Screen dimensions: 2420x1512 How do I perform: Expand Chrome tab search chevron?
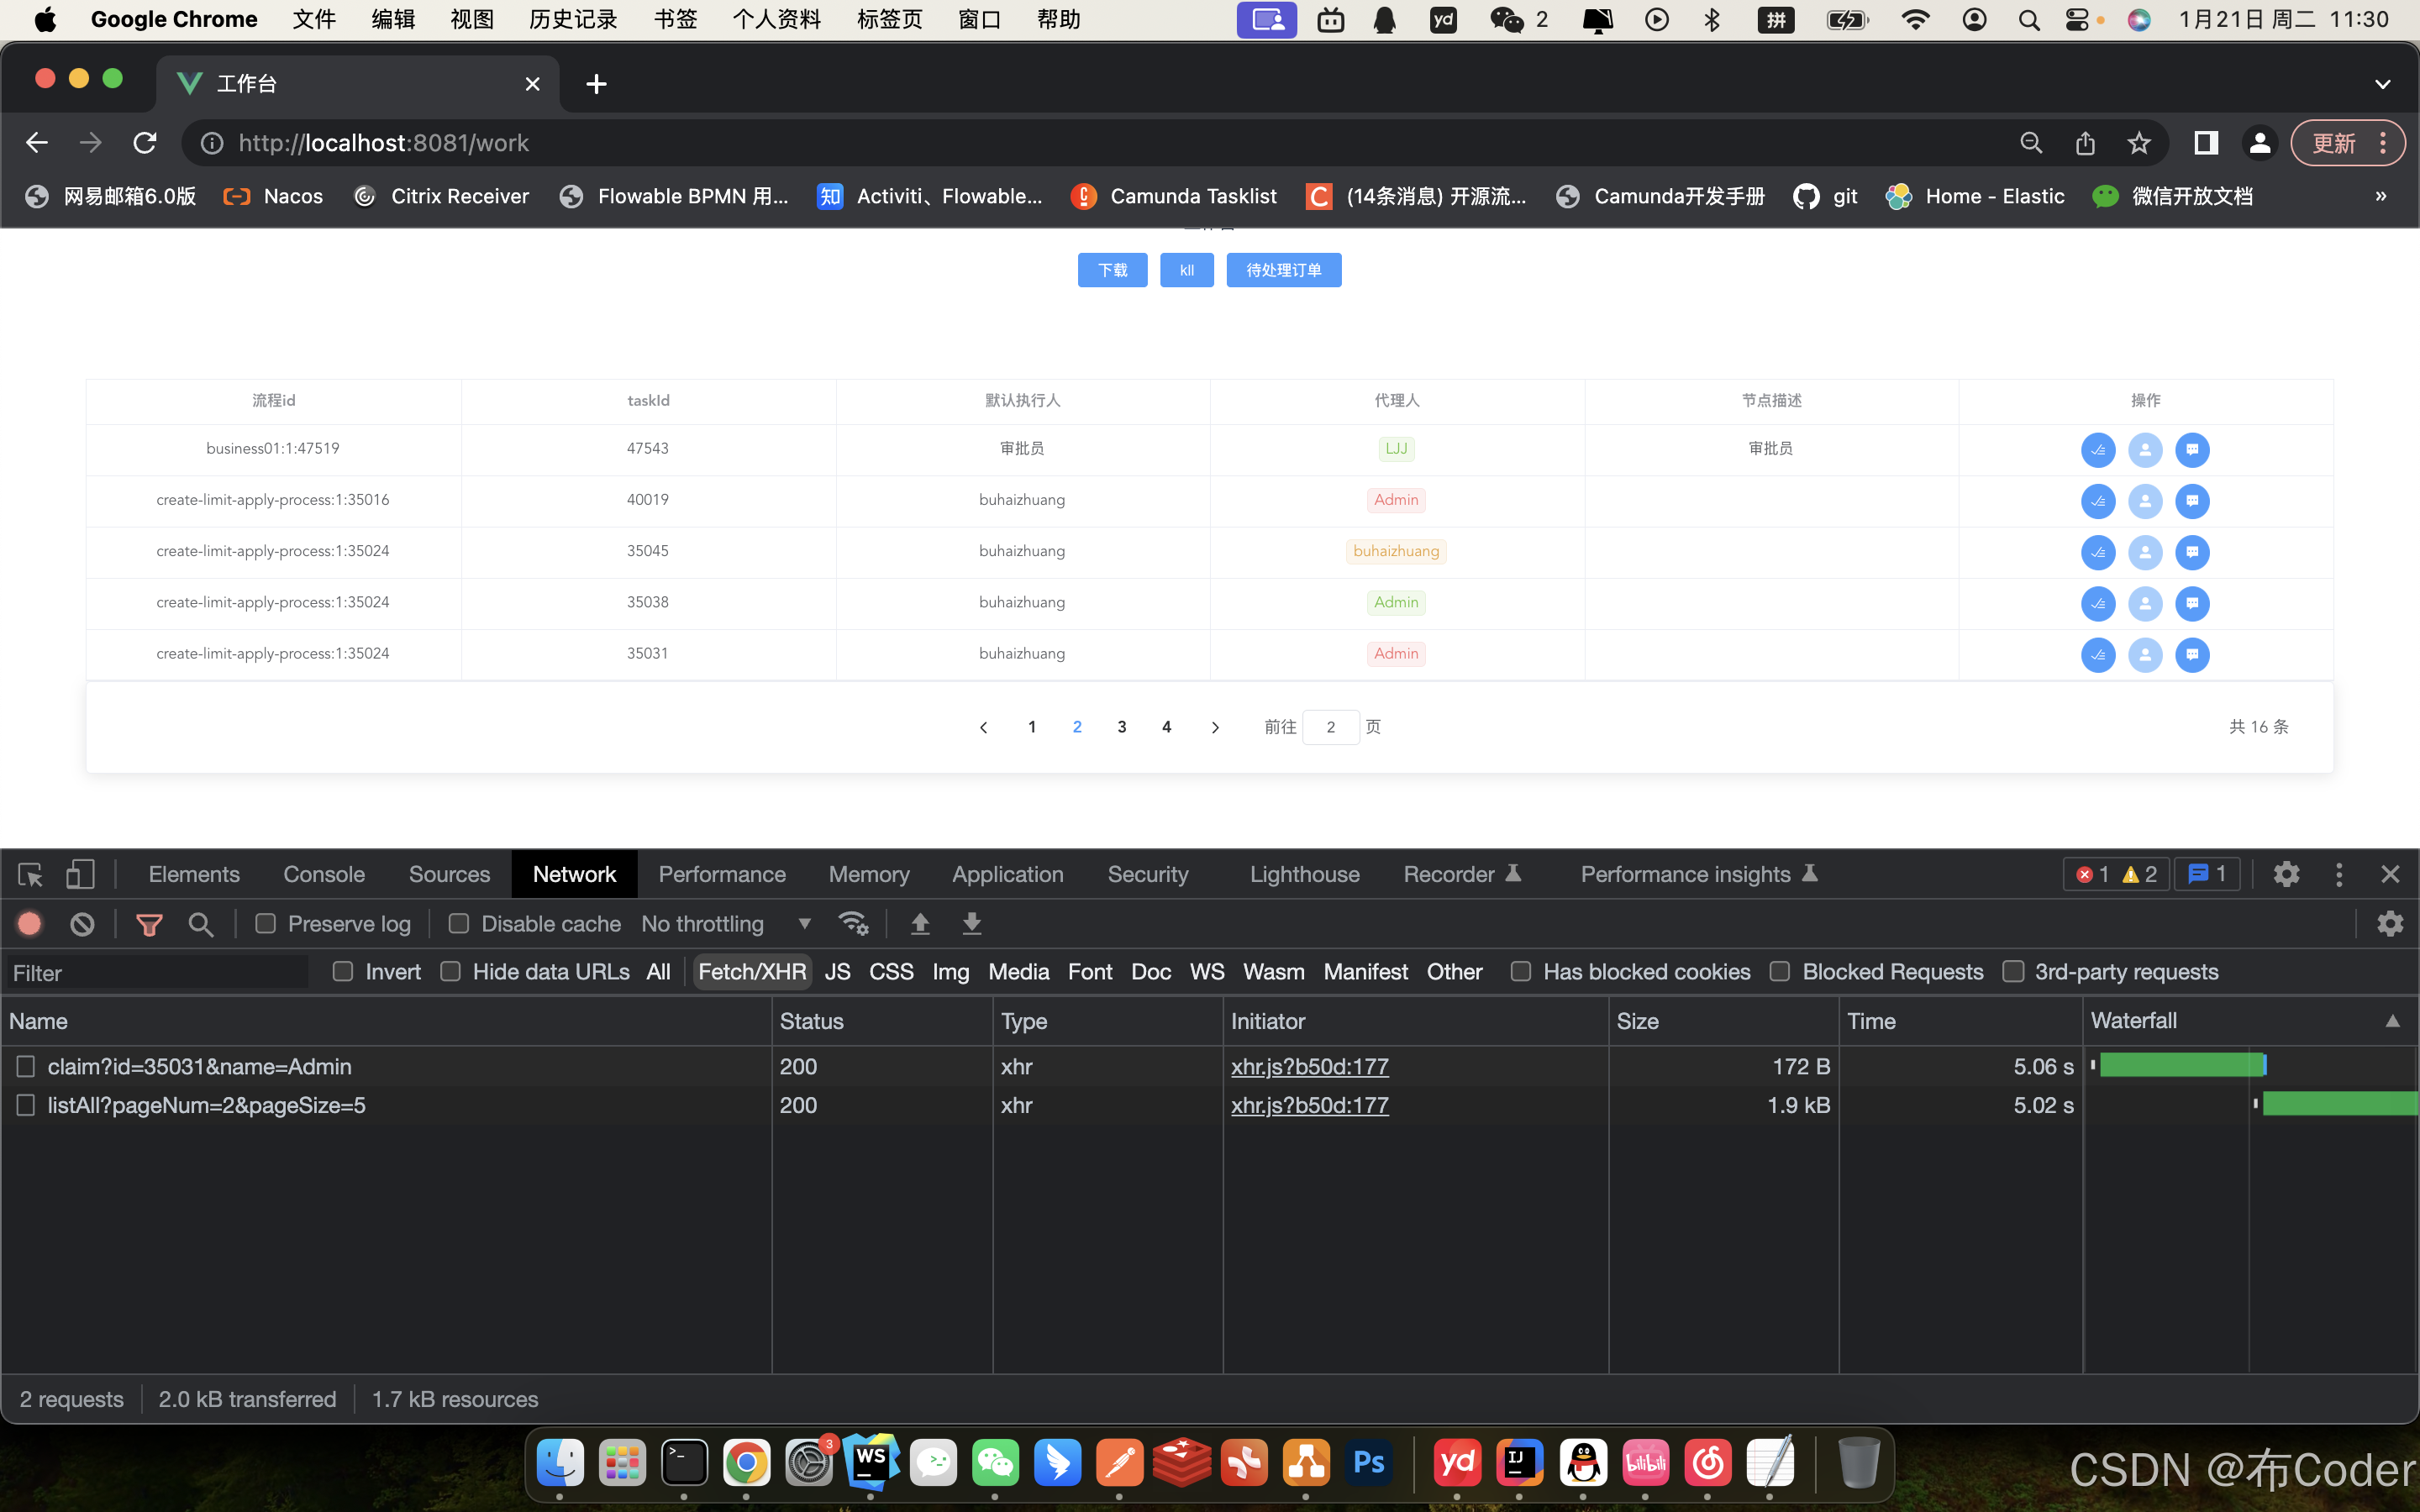[x=2383, y=84]
